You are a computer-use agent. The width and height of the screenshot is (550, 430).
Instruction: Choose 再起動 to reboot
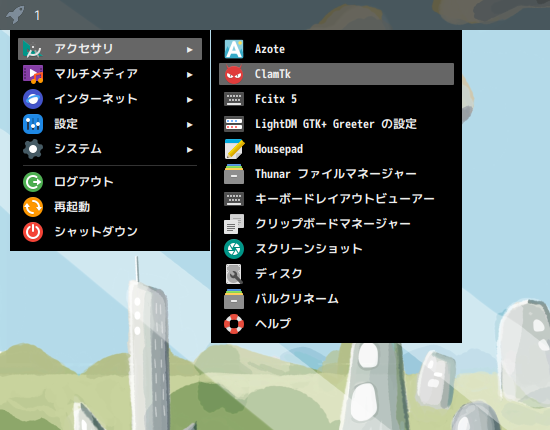pos(110,207)
